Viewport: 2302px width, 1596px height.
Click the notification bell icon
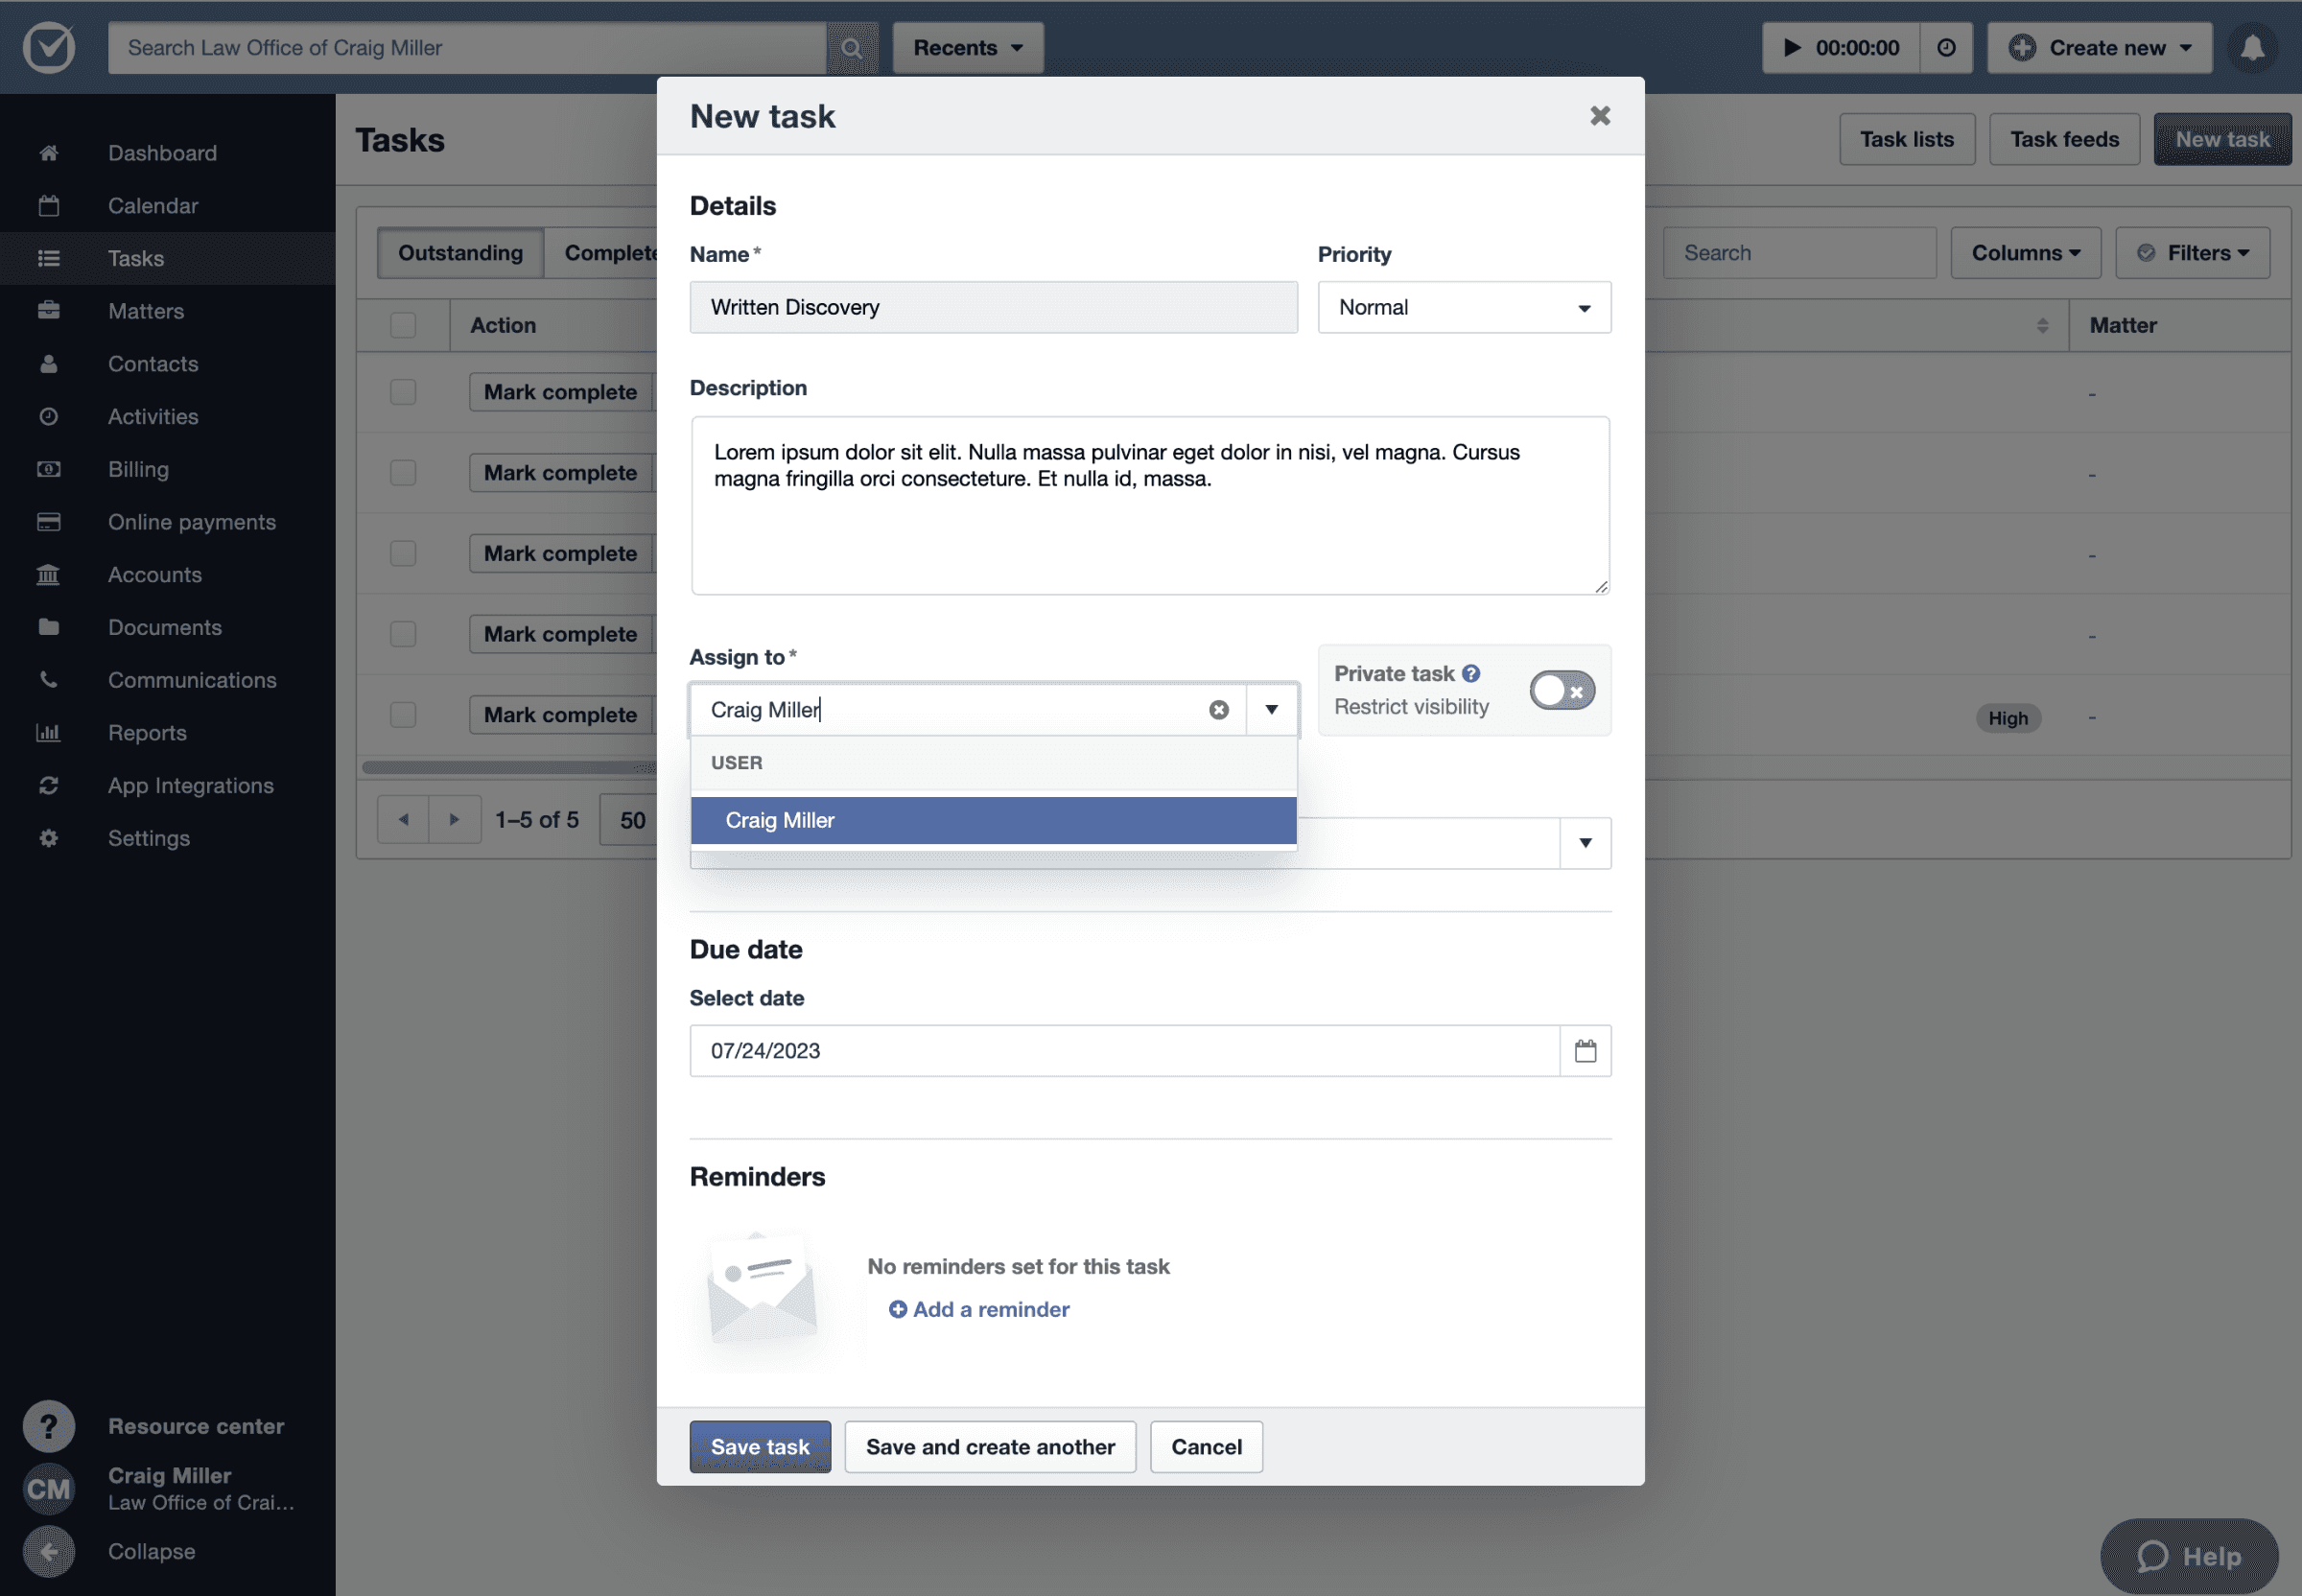point(2251,48)
